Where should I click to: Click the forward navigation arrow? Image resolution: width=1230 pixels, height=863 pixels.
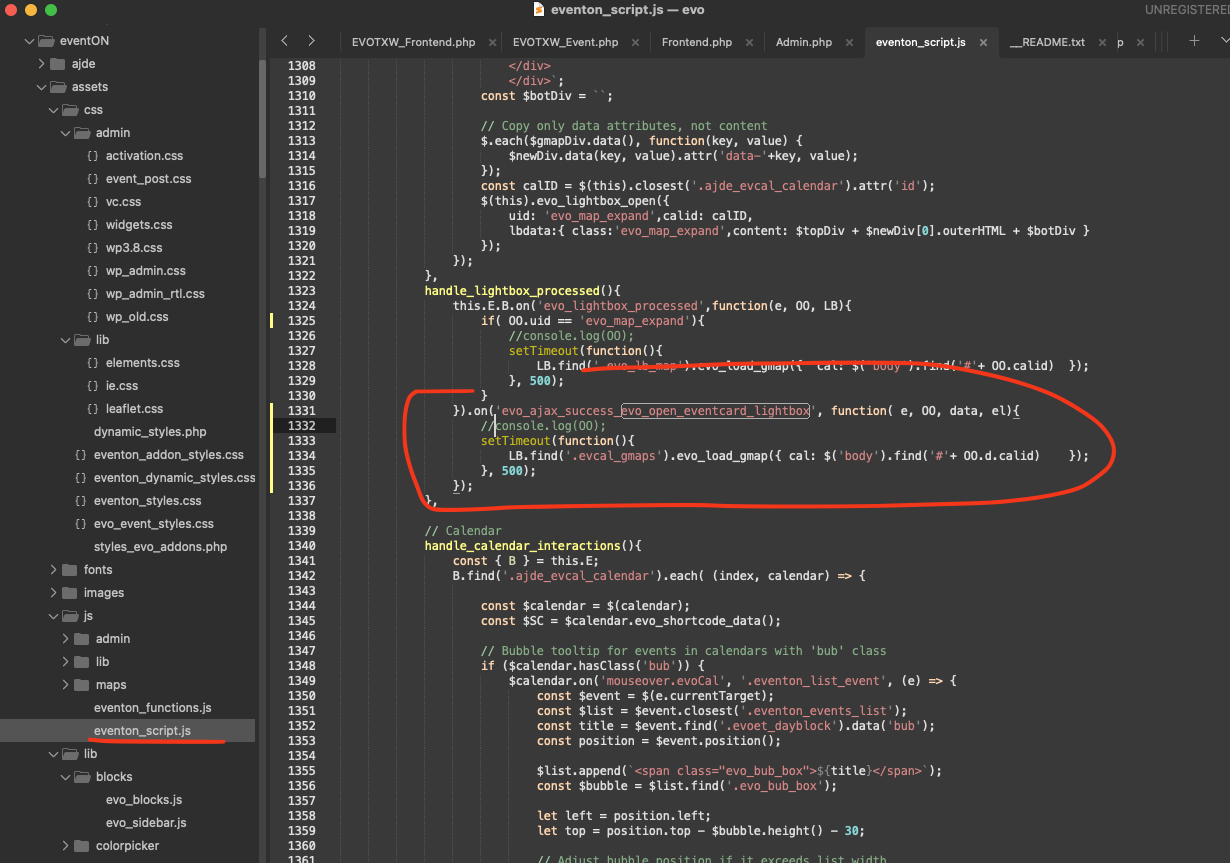[x=311, y=41]
